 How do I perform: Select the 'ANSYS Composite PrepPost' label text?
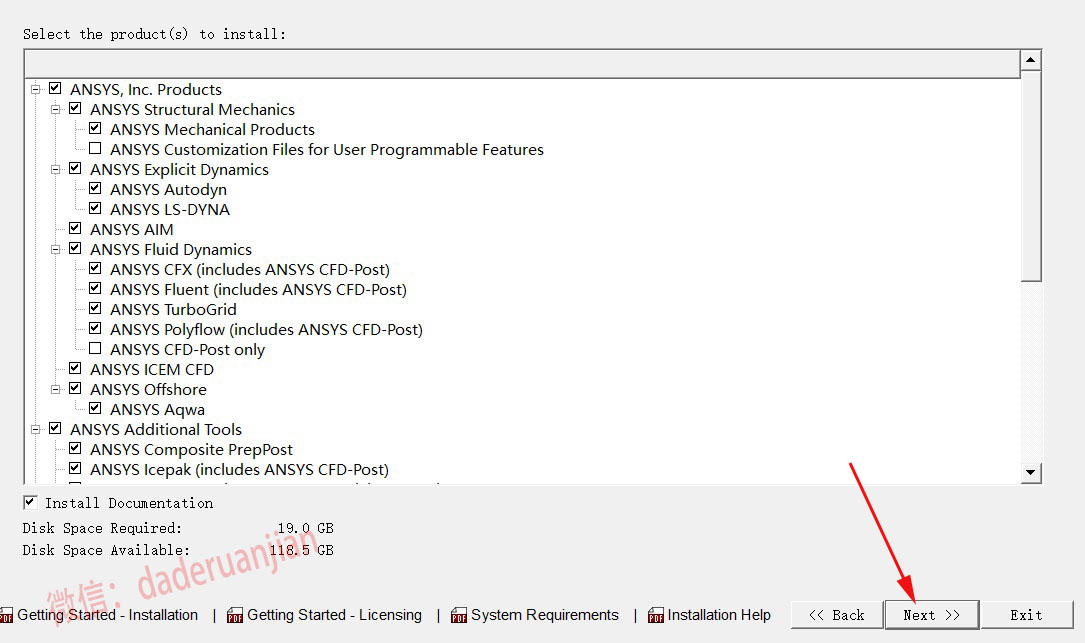pos(191,450)
